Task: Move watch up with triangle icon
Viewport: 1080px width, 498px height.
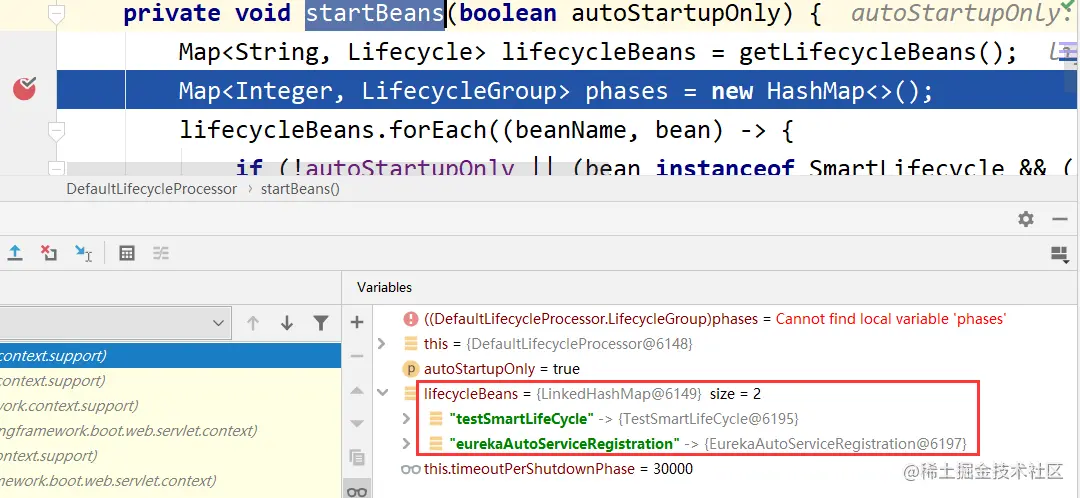Action: (357, 391)
